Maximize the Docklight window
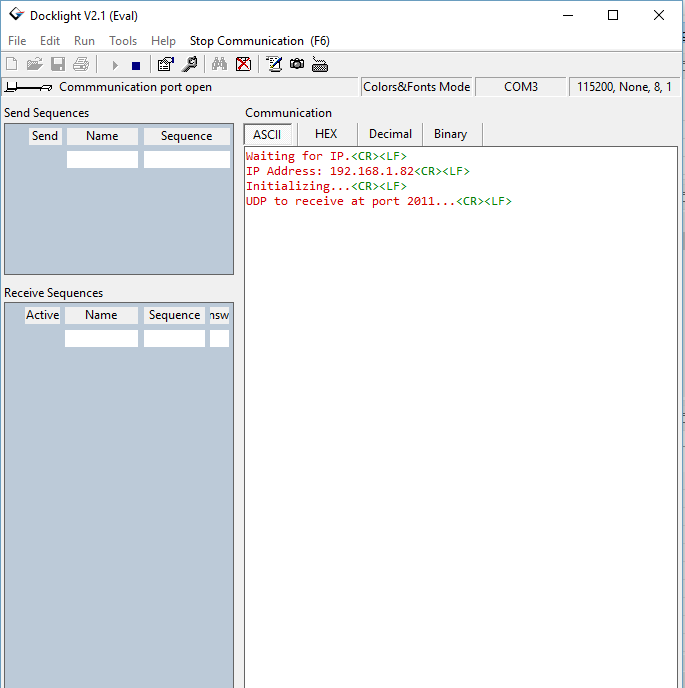685x688 pixels. pyautogui.click(x=613, y=15)
